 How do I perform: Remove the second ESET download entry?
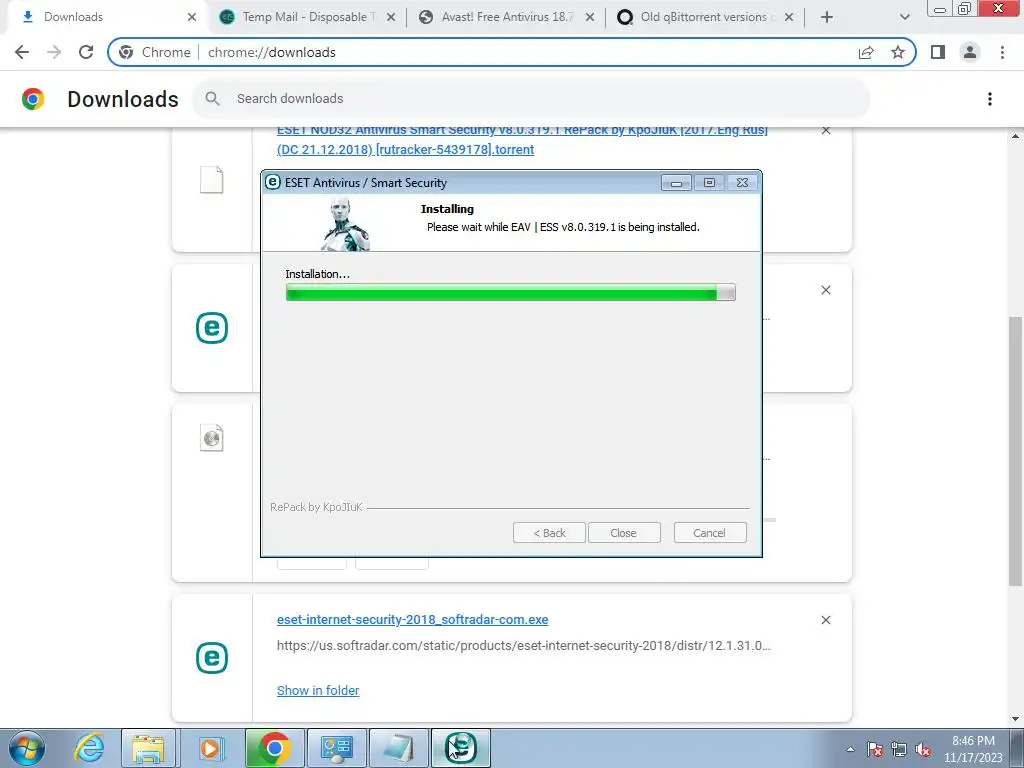point(825,290)
